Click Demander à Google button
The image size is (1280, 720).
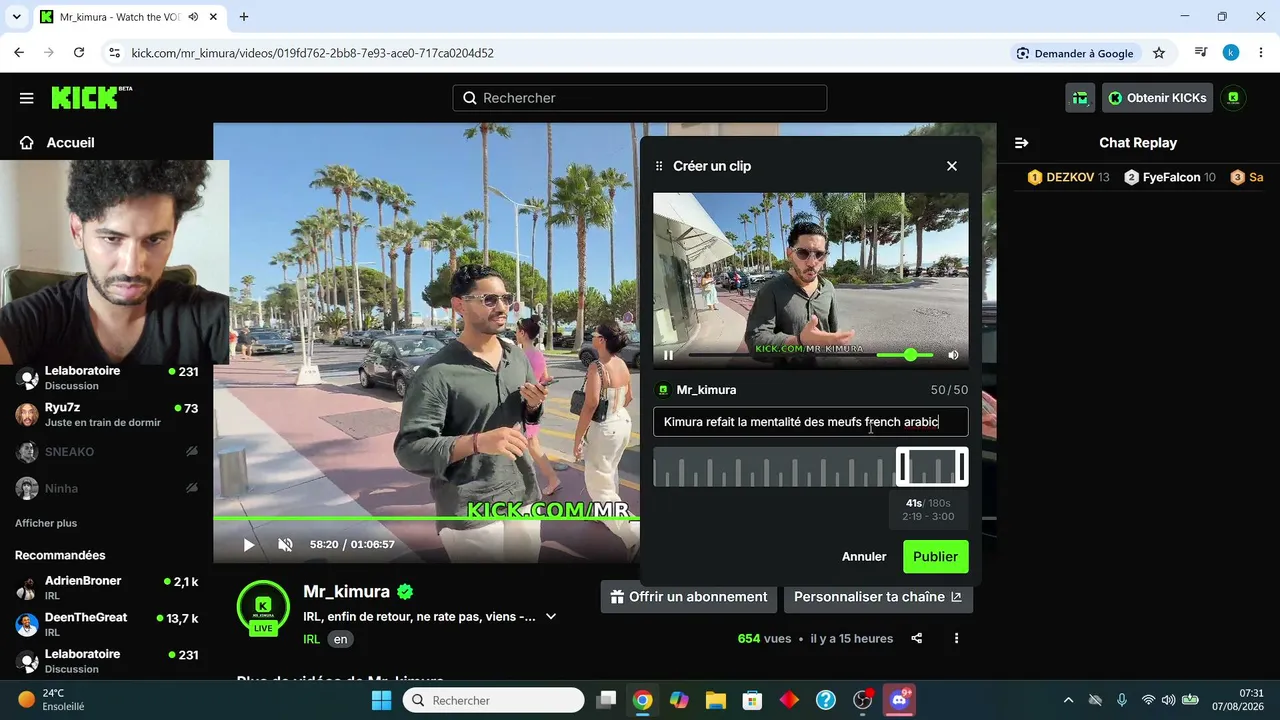(x=1075, y=53)
